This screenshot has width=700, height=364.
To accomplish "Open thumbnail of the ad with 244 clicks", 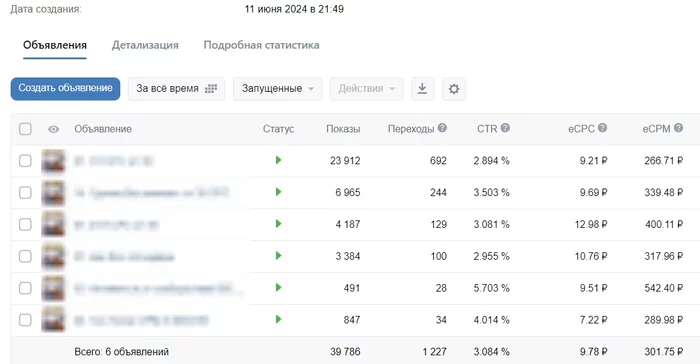I will click(x=53, y=193).
